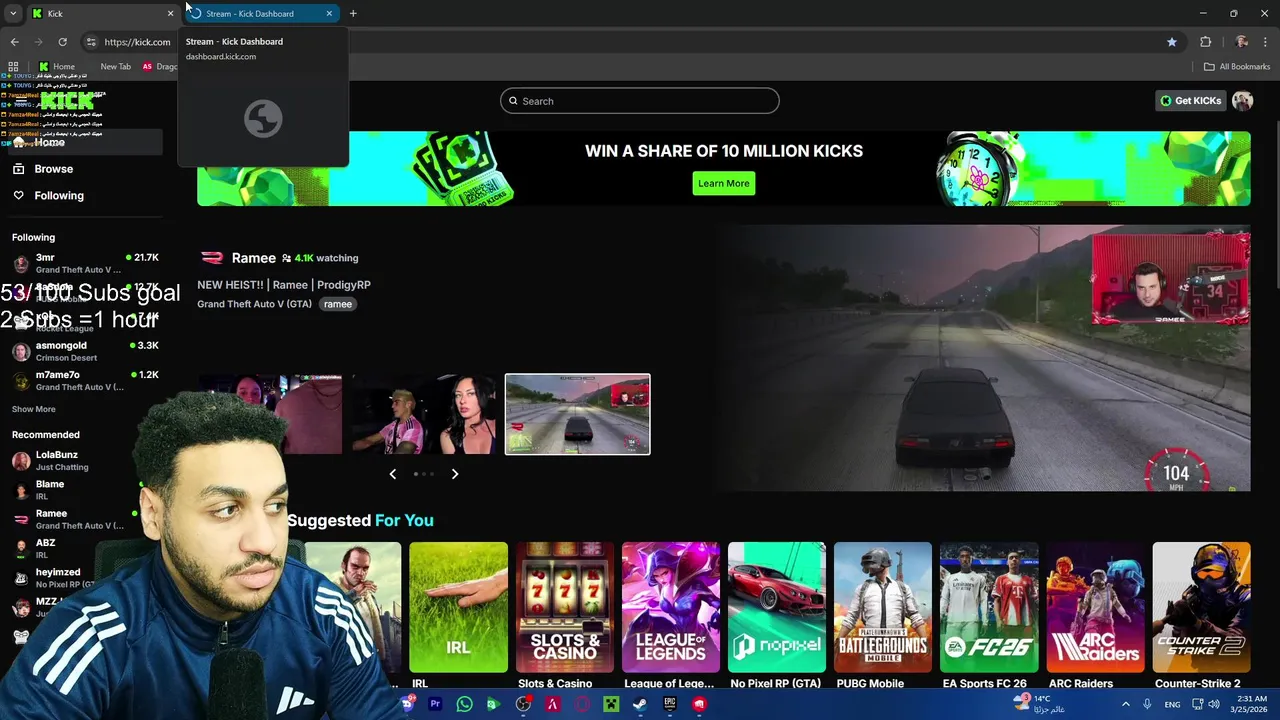Open Chrome three-dot menu
The width and height of the screenshot is (1280, 720).
coord(1266,42)
